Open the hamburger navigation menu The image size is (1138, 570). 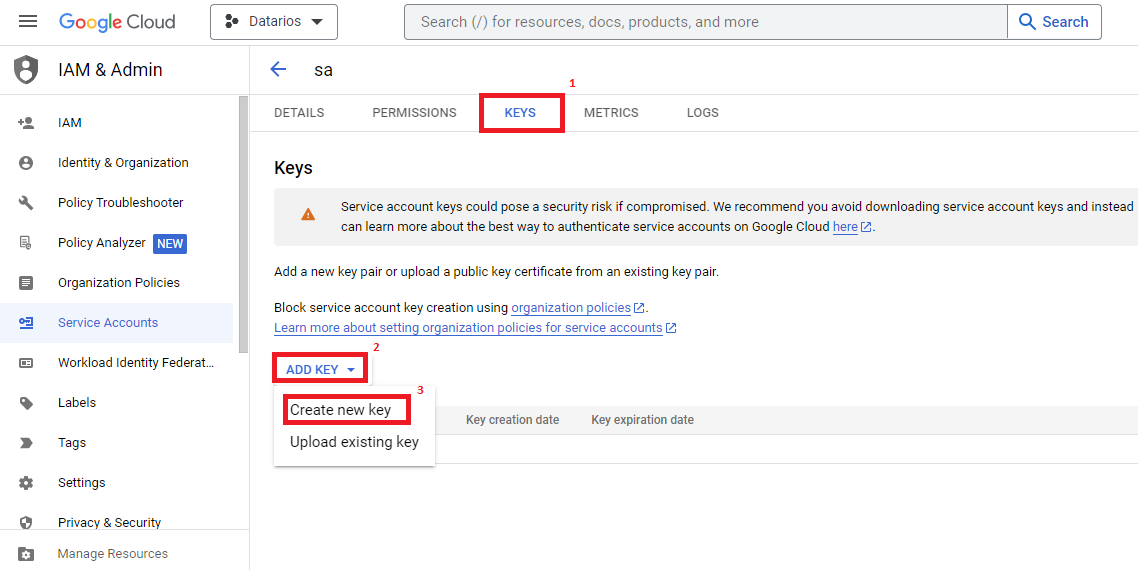tap(28, 22)
